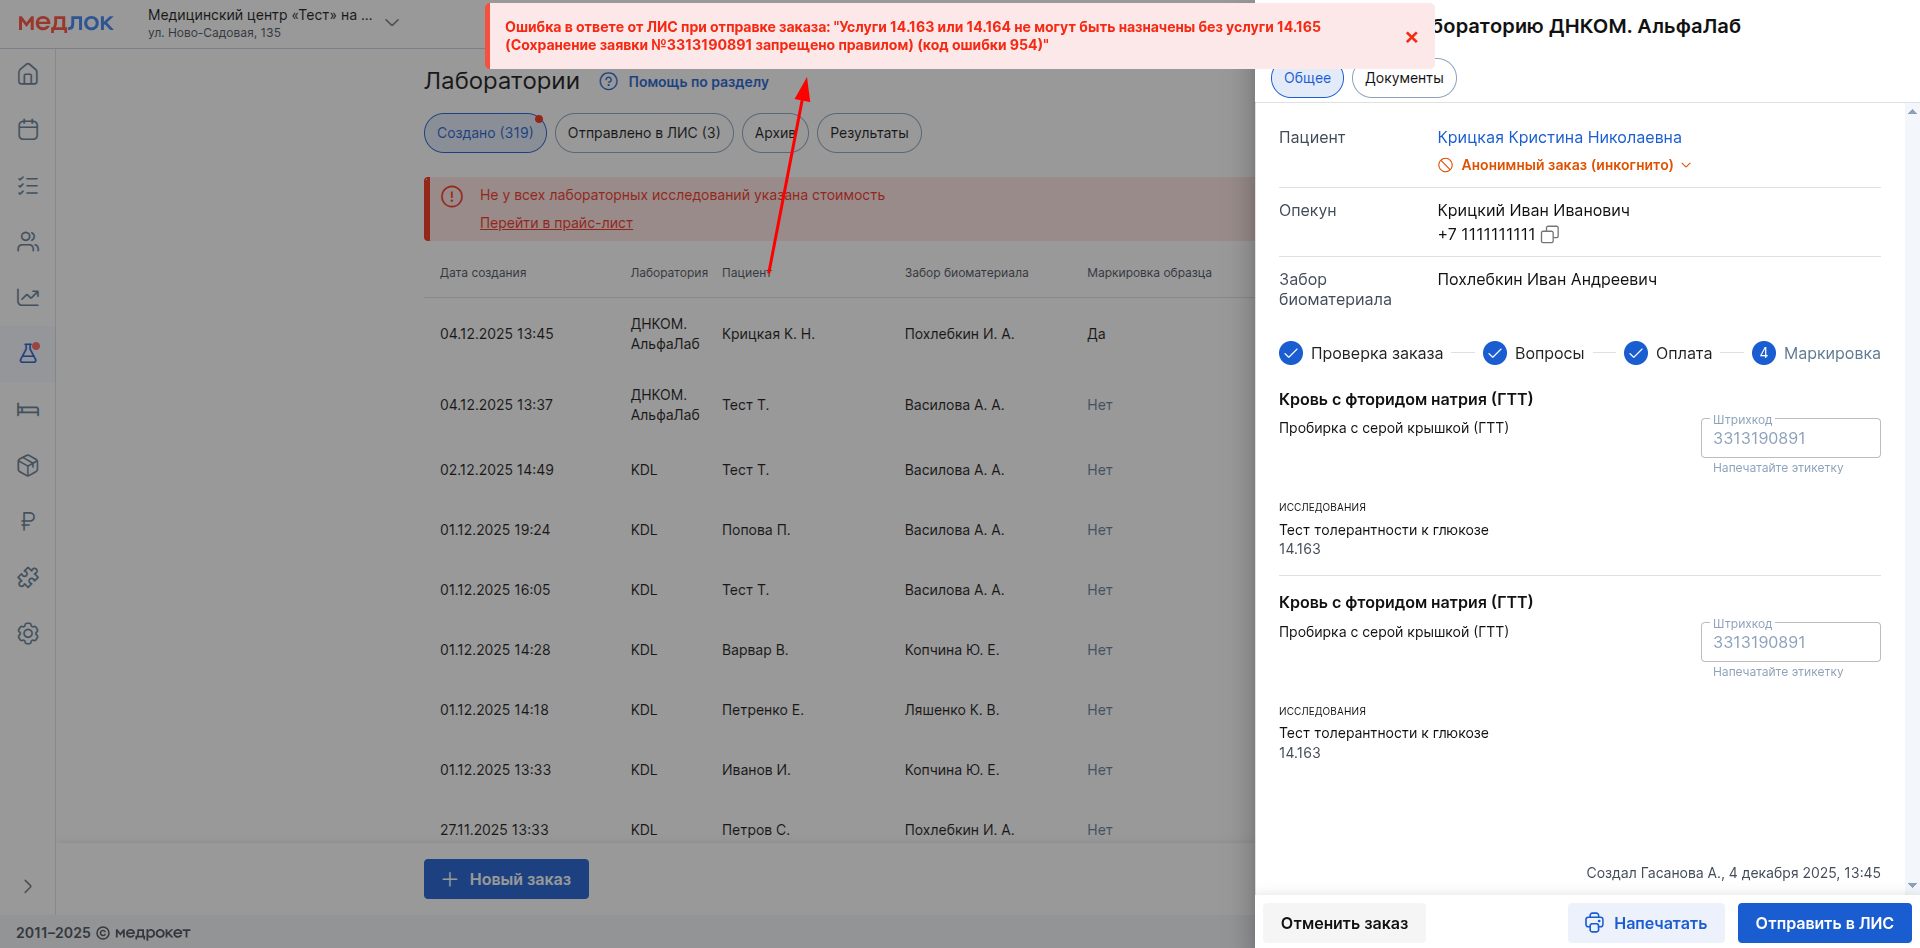Open the calendar icon in sidebar

tap(28, 130)
